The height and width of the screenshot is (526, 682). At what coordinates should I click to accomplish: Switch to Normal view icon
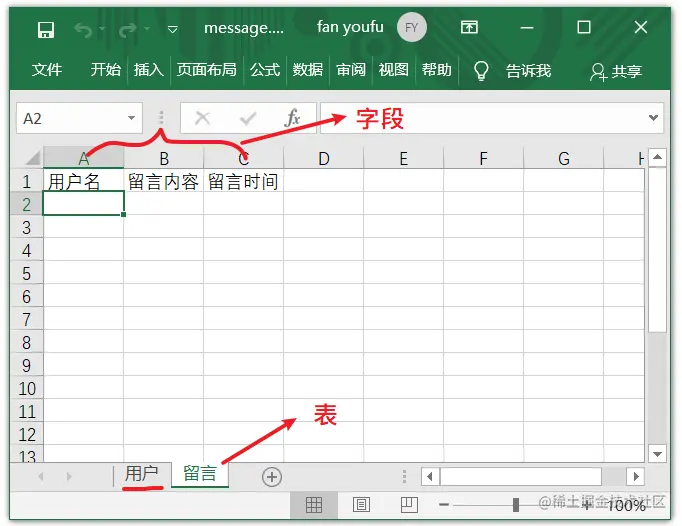314,505
